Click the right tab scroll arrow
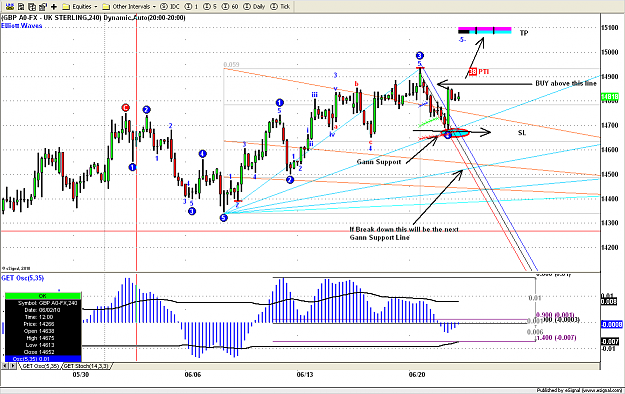The image size is (625, 394). click(13, 366)
